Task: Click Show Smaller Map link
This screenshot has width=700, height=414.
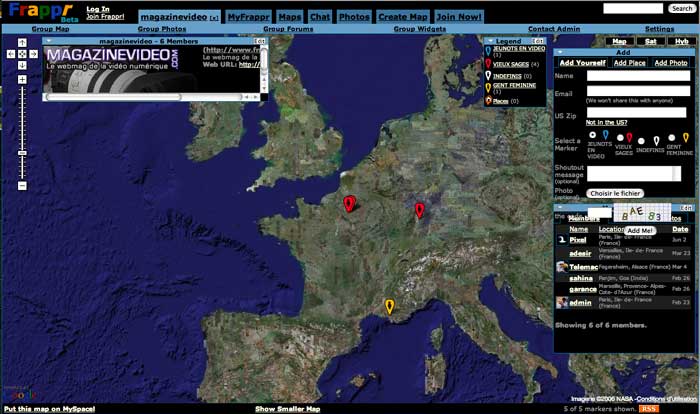Action: click(x=288, y=409)
